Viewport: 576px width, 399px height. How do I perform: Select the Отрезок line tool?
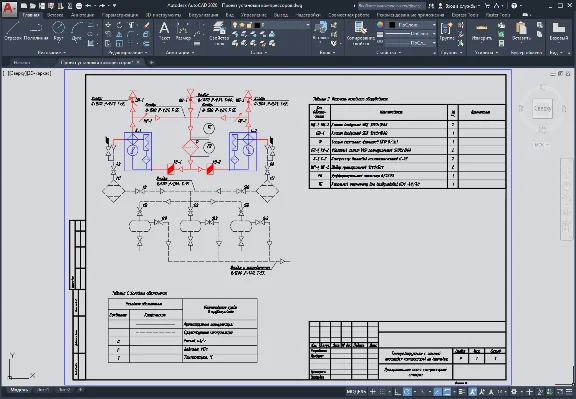[x=12, y=31]
